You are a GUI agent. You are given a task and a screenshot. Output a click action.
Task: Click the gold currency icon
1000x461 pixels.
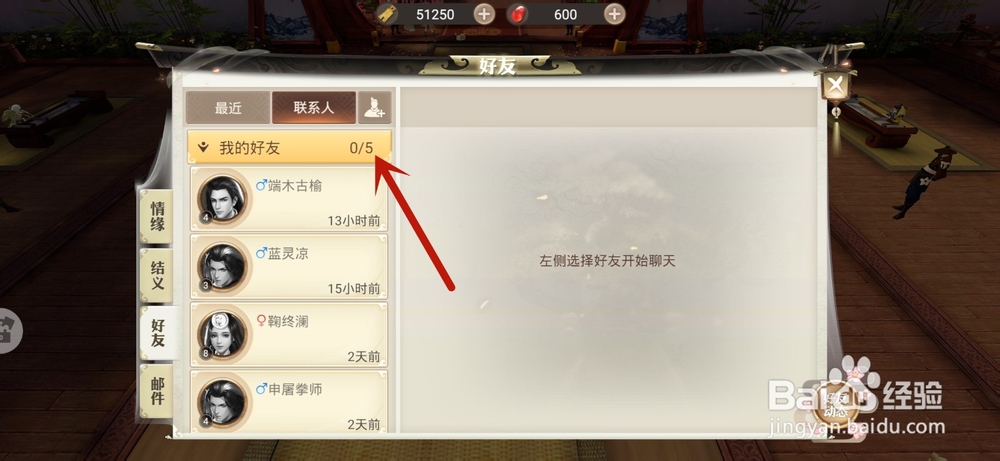(388, 14)
